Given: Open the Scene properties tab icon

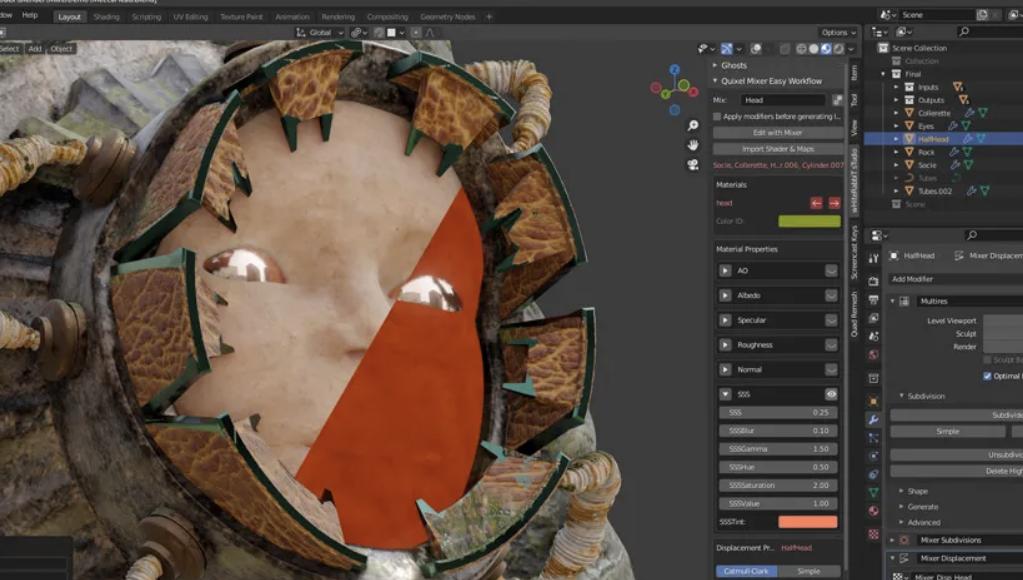Looking at the screenshot, I should coord(874,336).
